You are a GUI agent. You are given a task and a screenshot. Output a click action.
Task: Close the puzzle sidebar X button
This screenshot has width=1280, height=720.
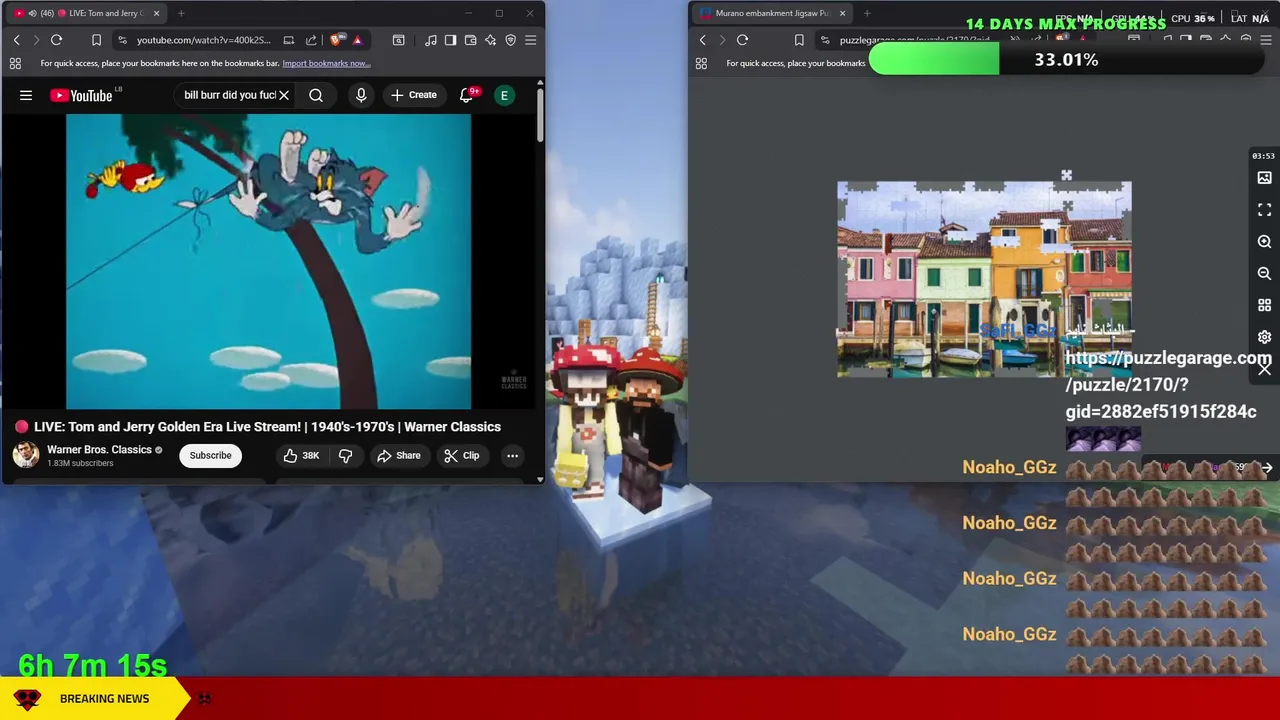[x=1264, y=369]
